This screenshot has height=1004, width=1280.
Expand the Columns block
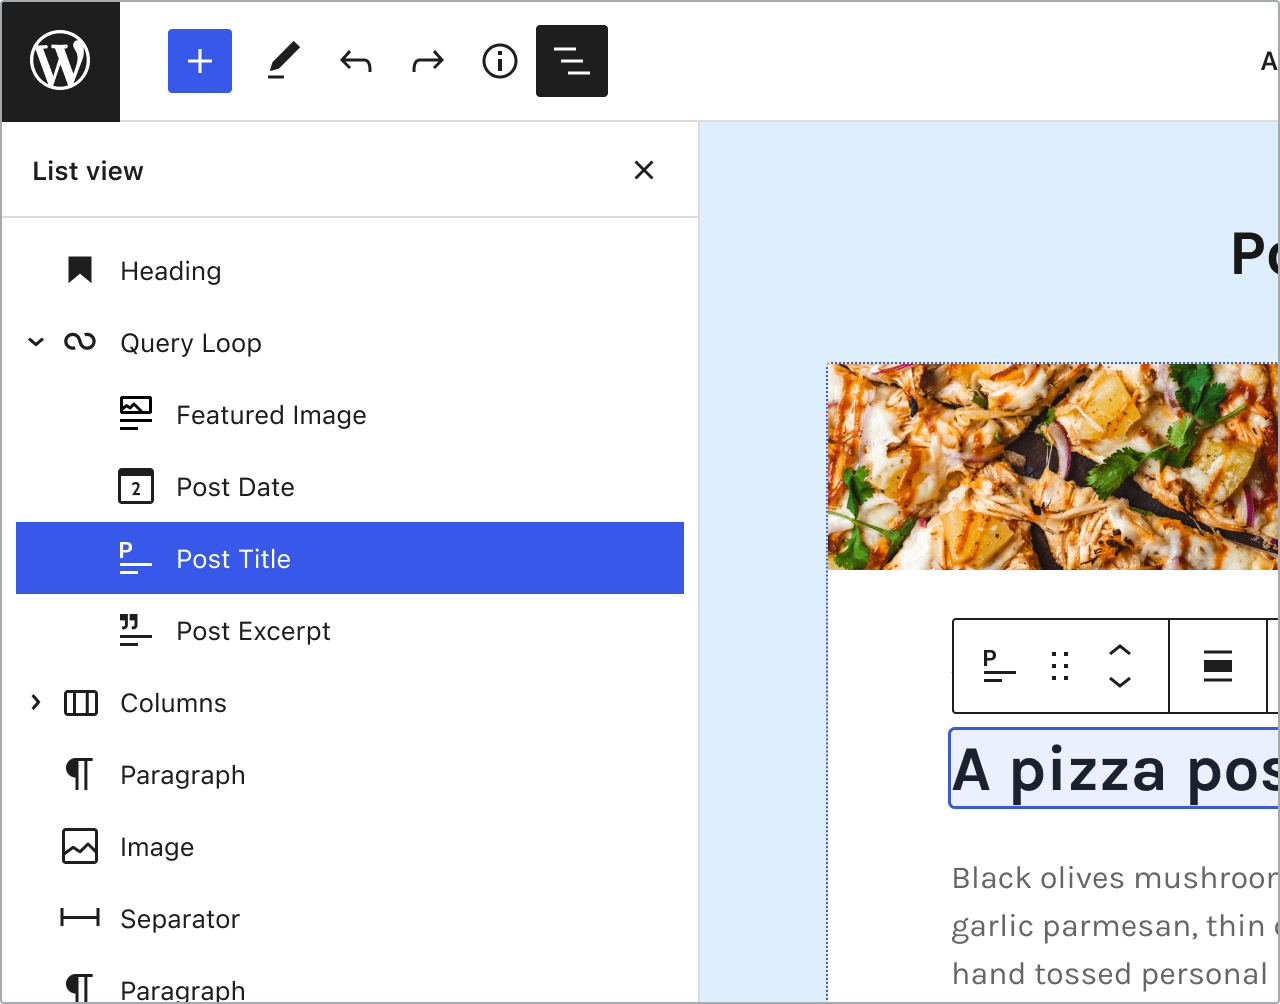pyautogui.click(x=36, y=703)
